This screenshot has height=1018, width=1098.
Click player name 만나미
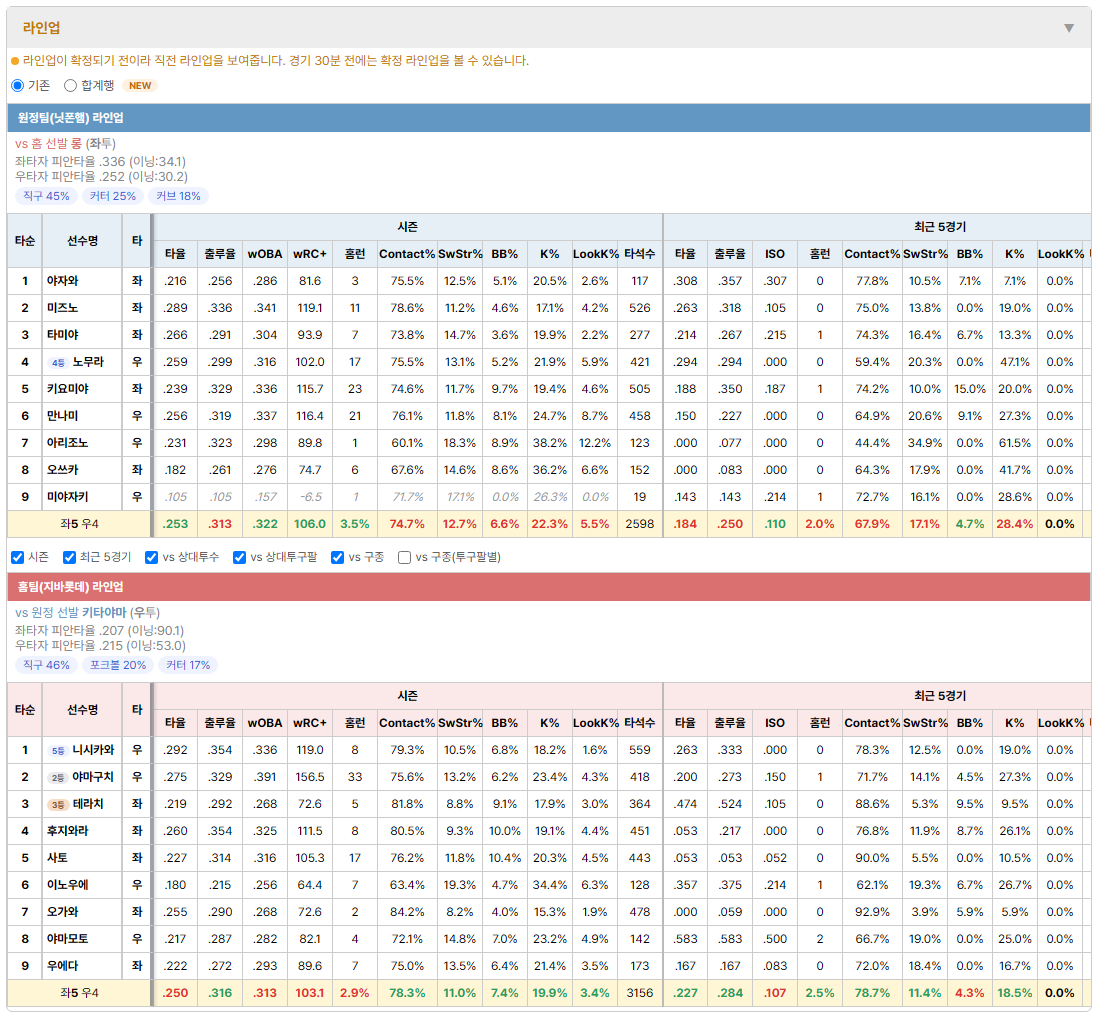point(63,417)
